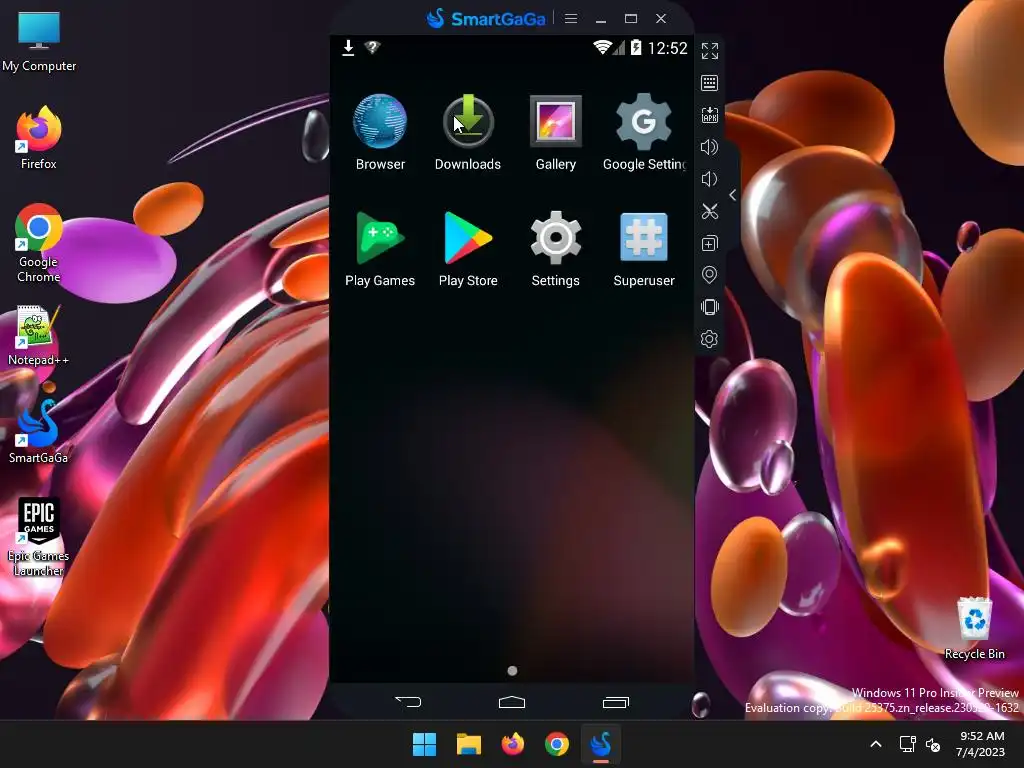Tap the Android back navigation button
This screenshot has height=768, width=1024.
(x=408, y=702)
